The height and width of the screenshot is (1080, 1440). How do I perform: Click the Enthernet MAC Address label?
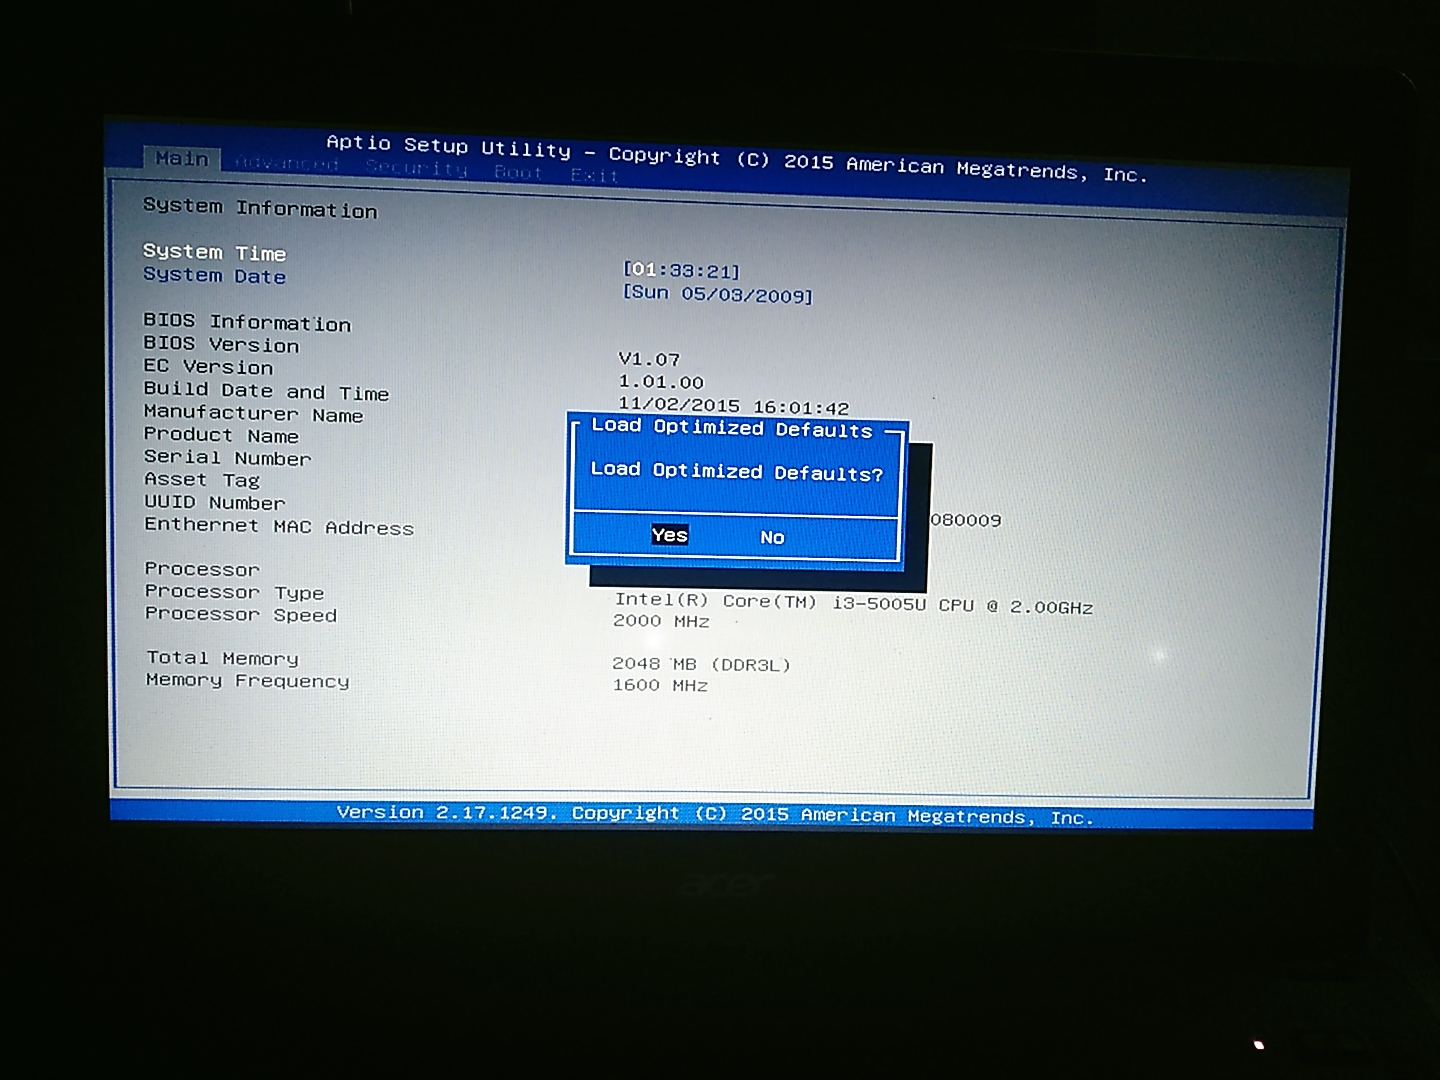pyautogui.click(x=279, y=526)
